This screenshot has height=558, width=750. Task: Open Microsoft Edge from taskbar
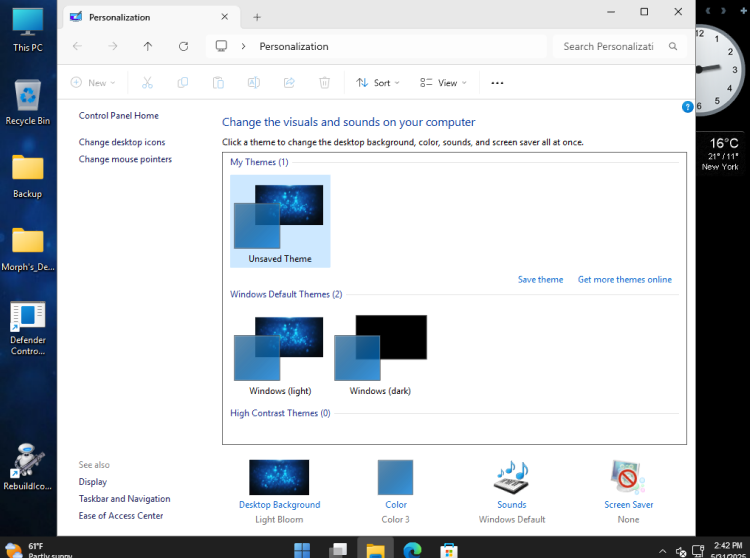(412, 550)
